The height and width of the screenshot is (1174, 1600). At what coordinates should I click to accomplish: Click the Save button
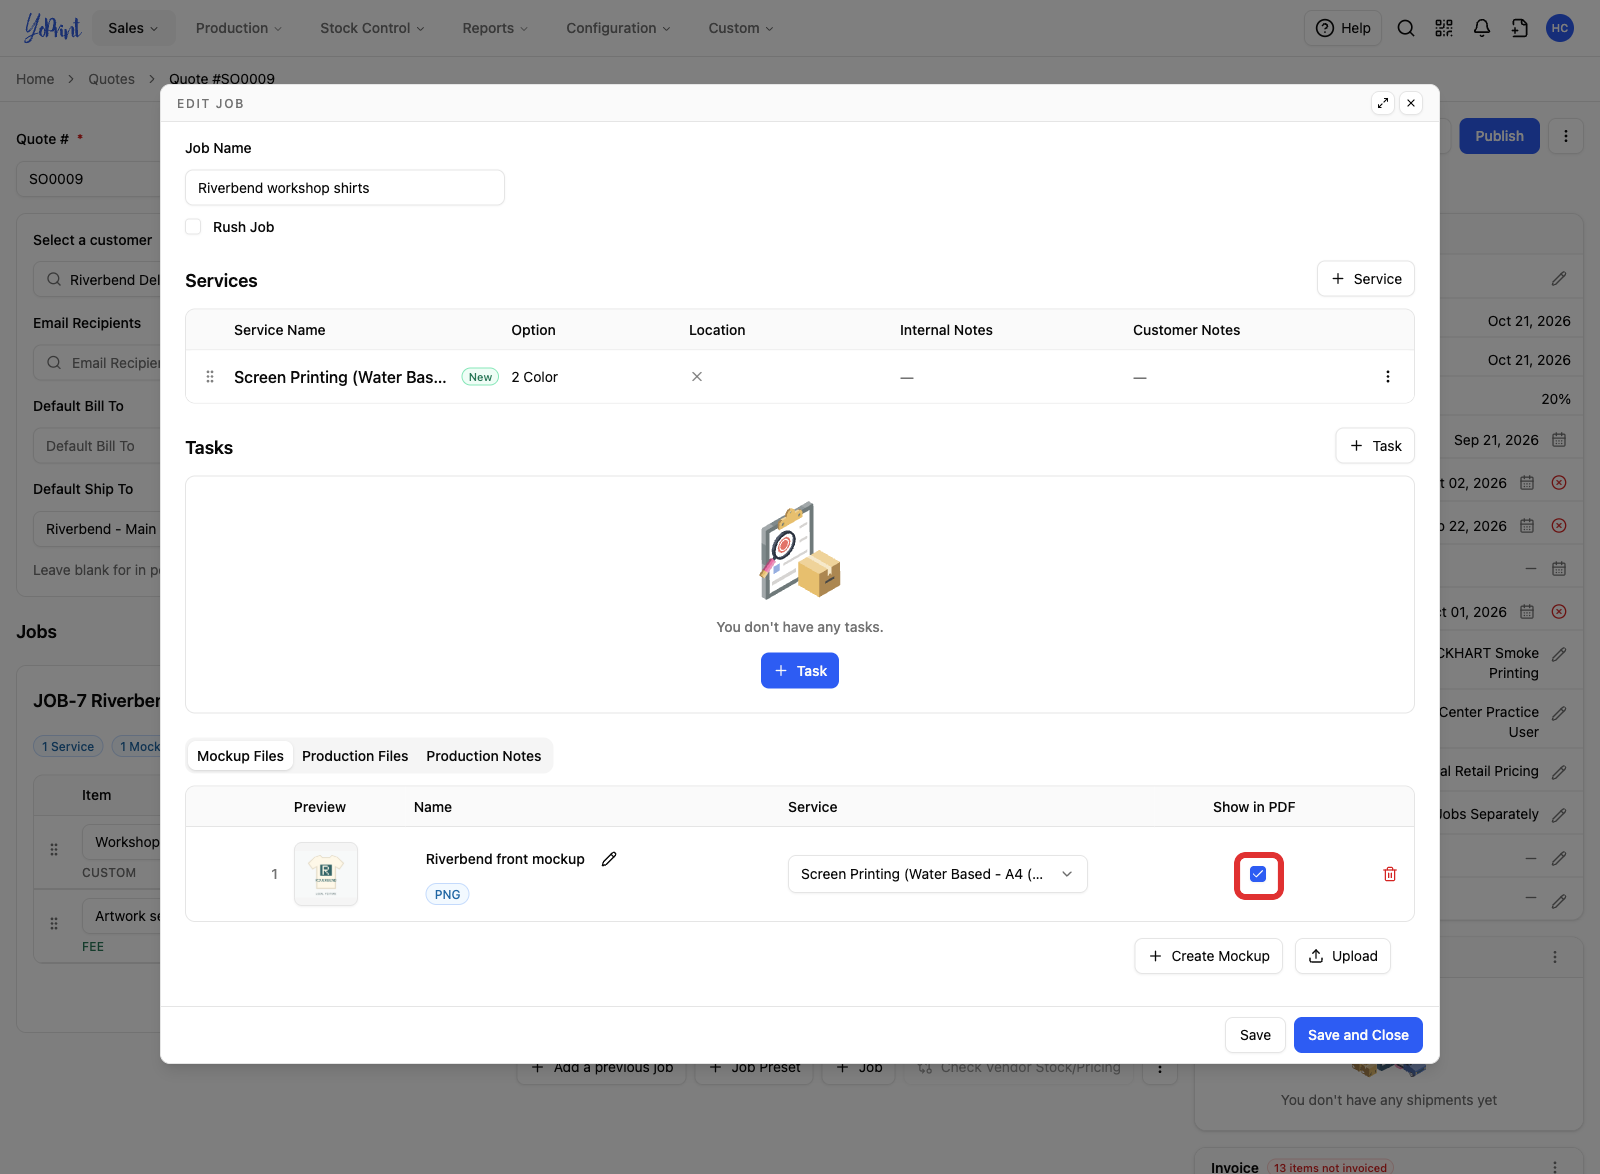click(x=1255, y=1035)
